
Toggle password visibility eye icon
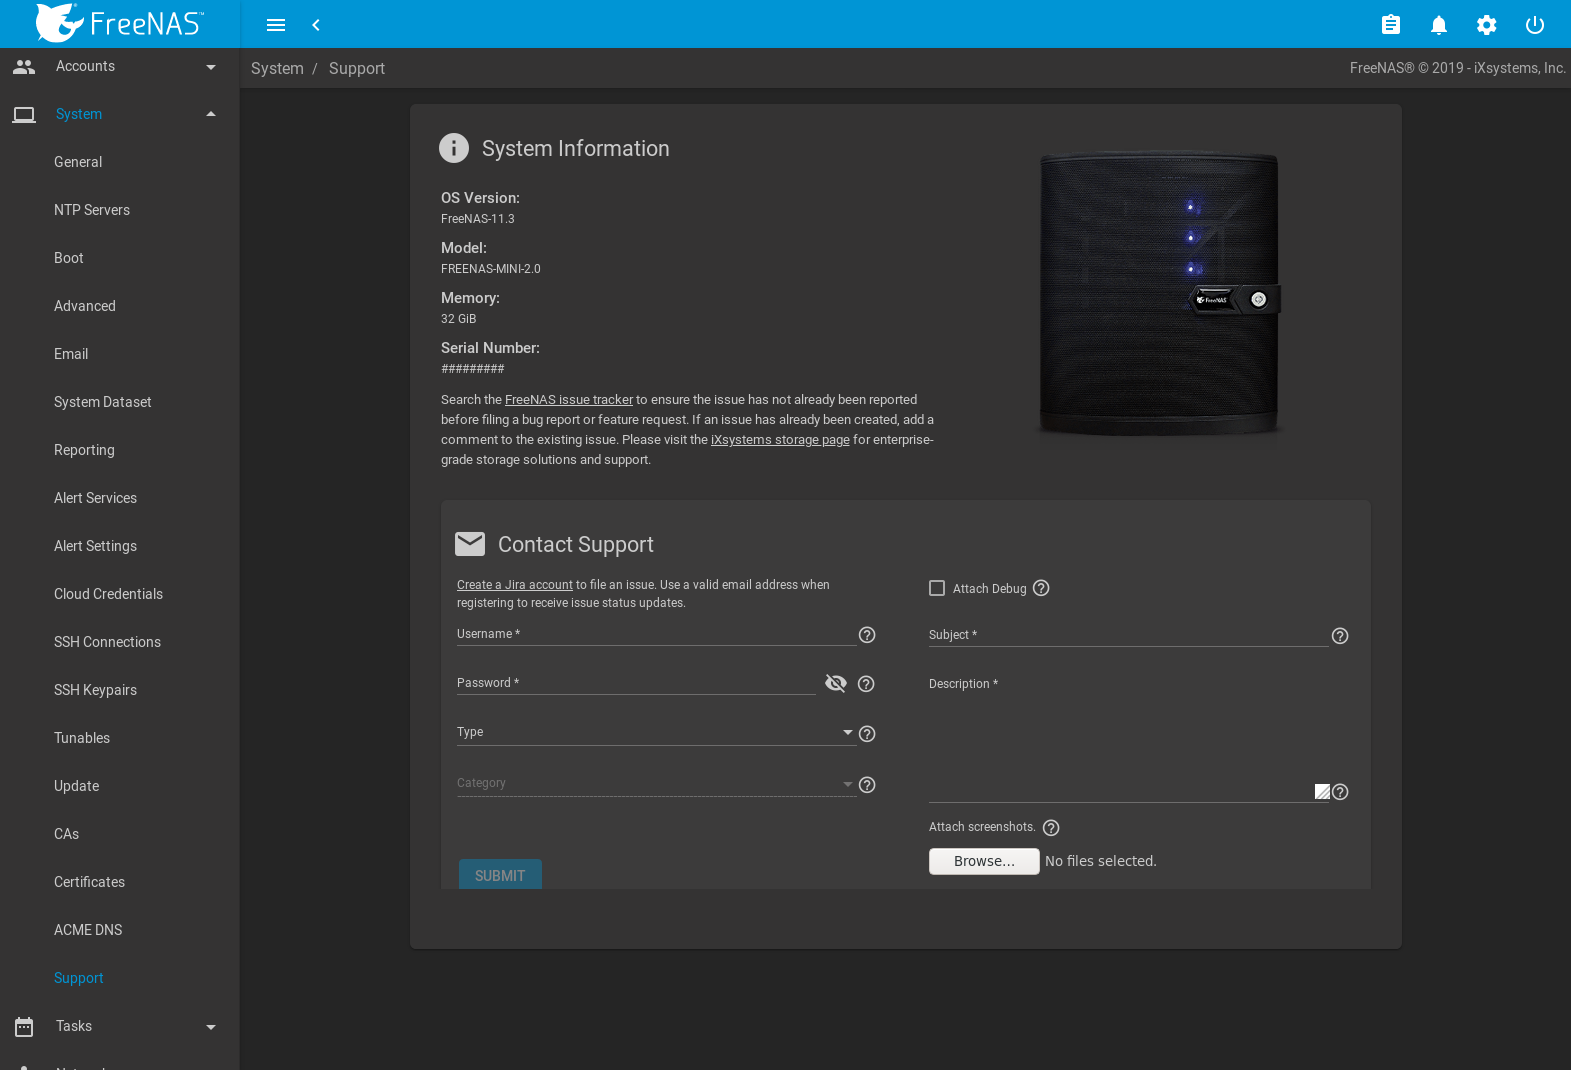[x=835, y=683]
